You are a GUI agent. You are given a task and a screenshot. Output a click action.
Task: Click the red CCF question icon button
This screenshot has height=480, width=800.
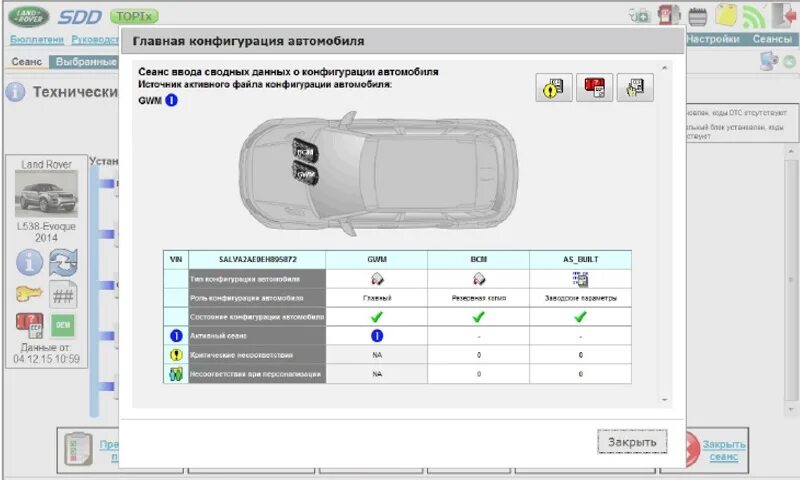point(594,88)
